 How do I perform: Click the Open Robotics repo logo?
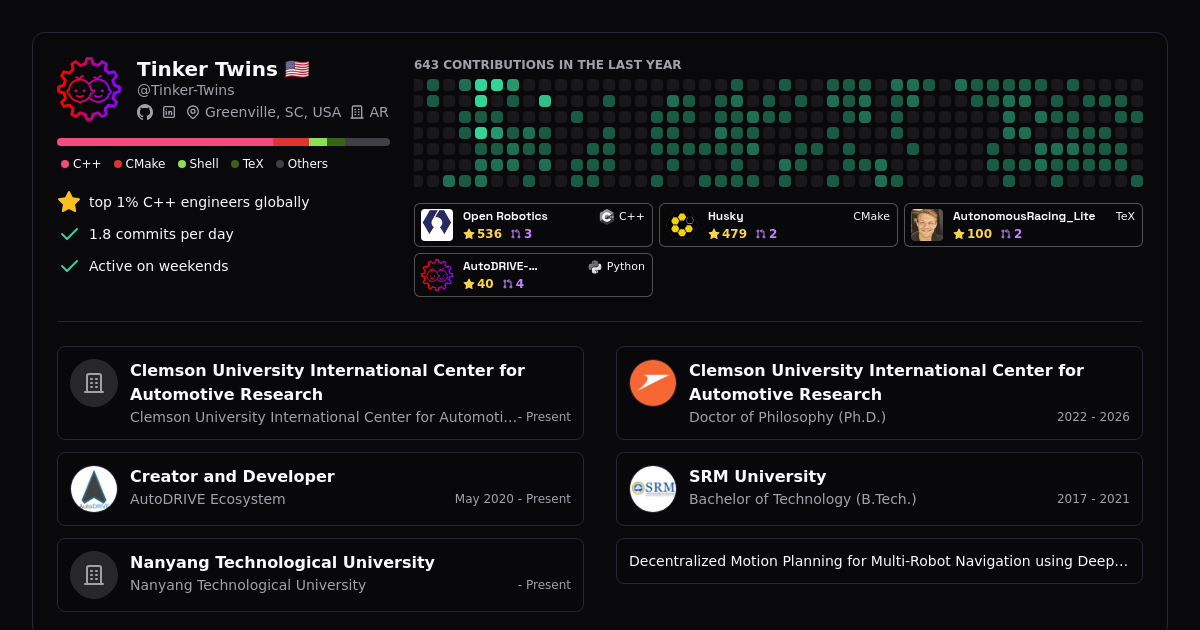click(x=437, y=225)
